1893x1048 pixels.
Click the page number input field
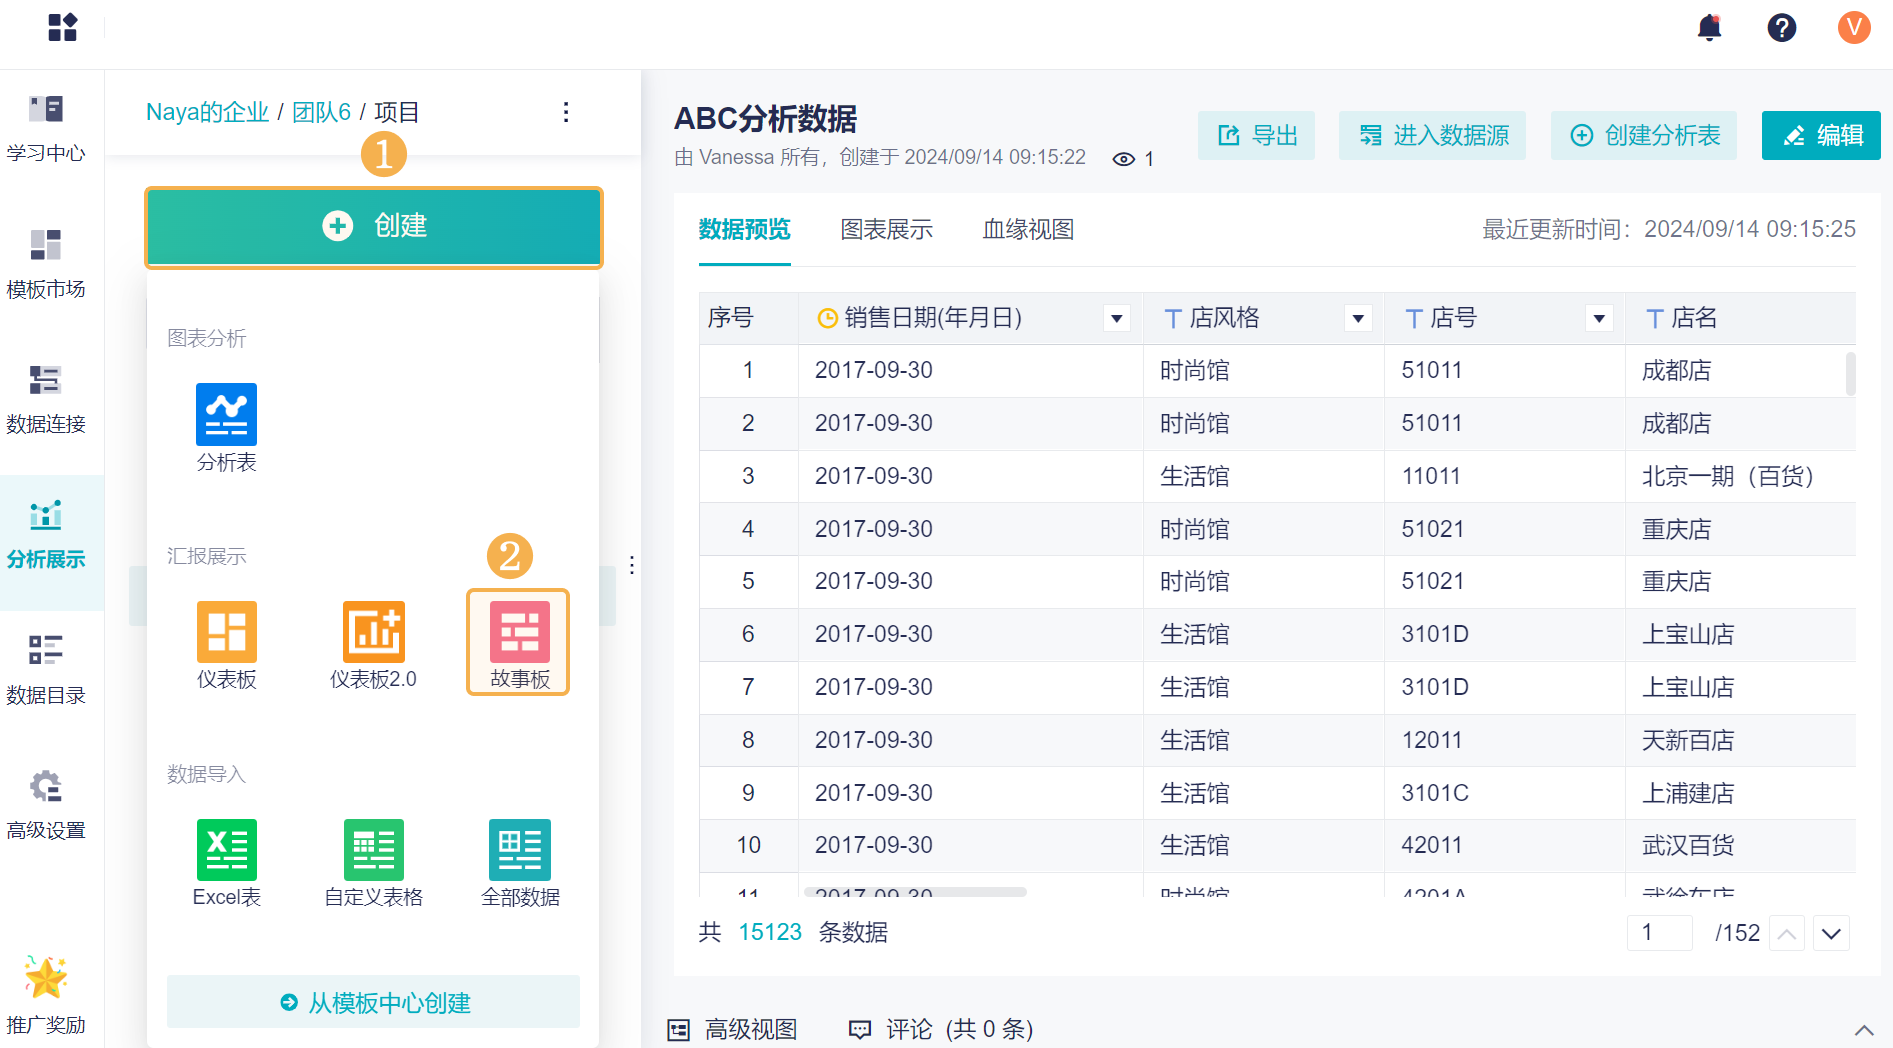click(x=1659, y=933)
